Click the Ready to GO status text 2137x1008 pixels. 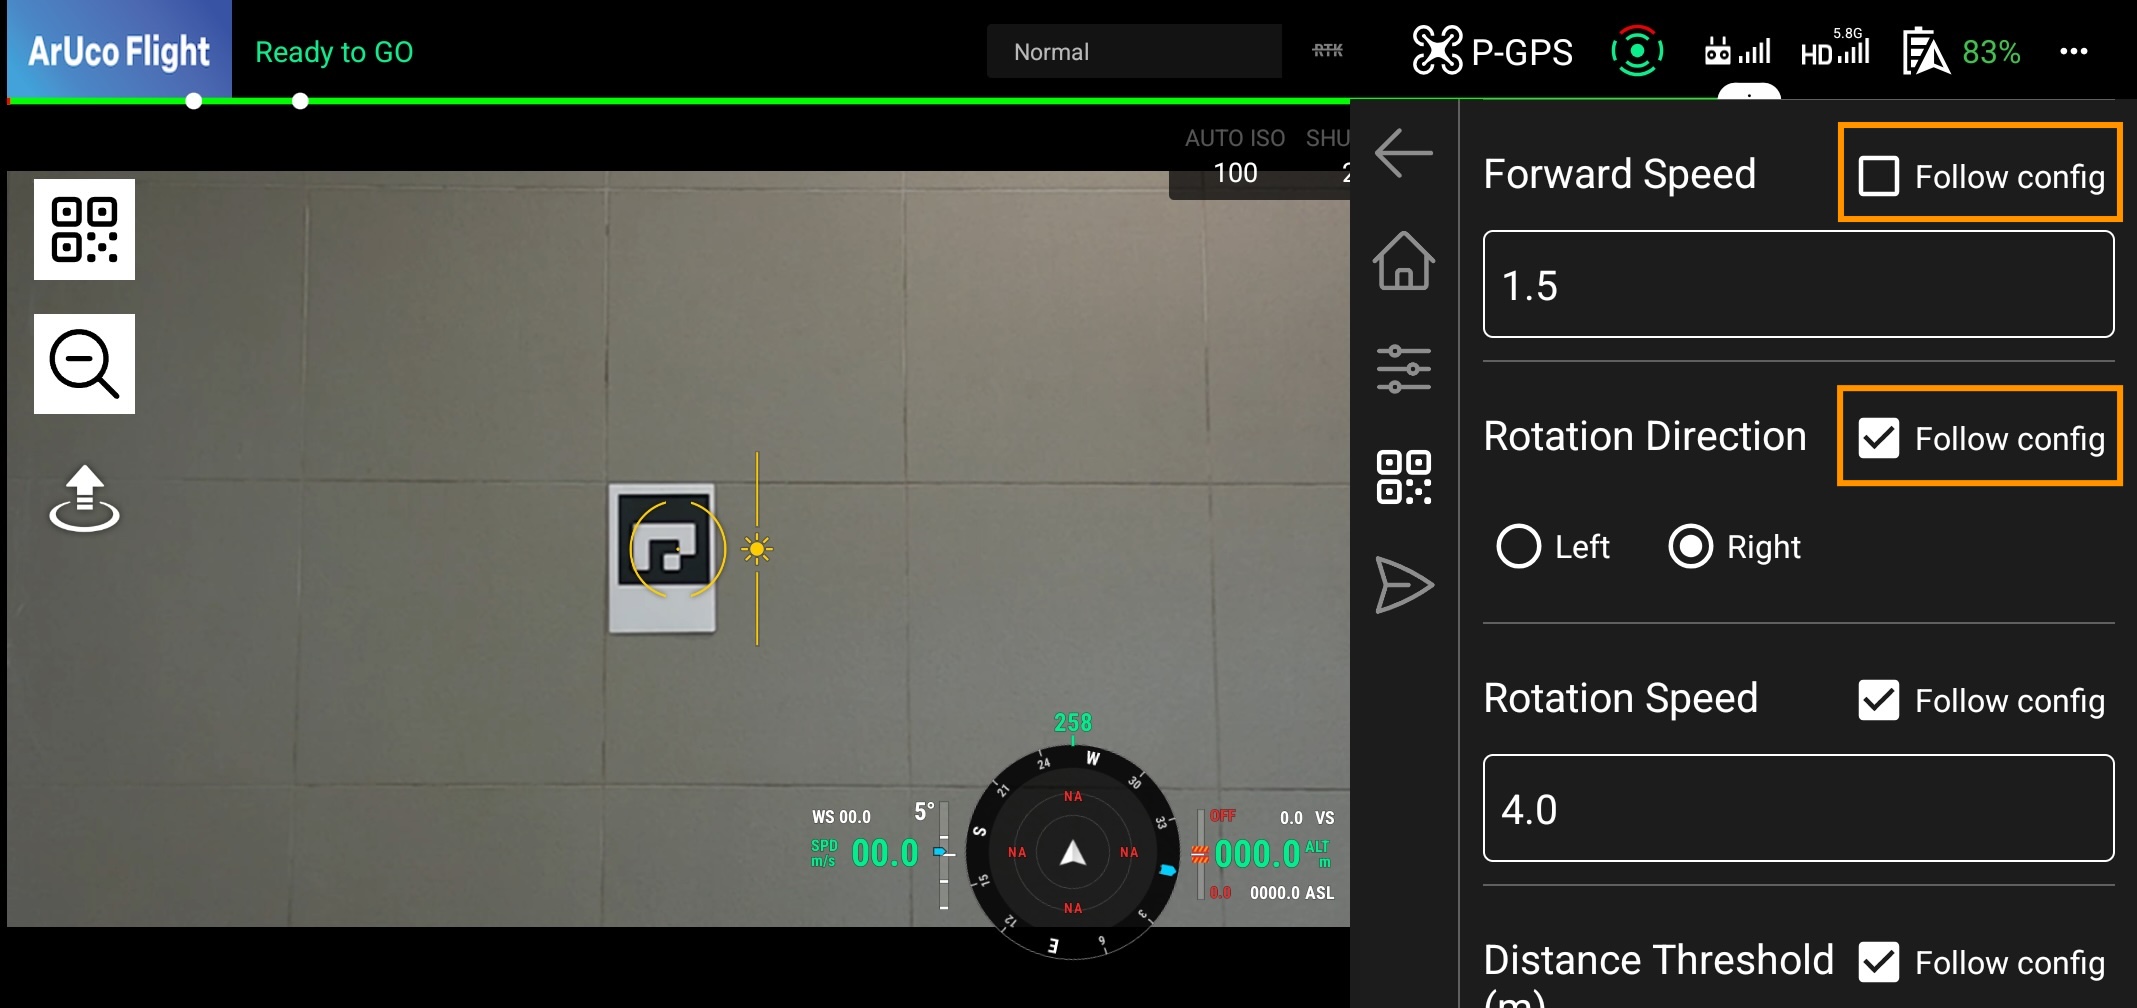[x=334, y=51]
